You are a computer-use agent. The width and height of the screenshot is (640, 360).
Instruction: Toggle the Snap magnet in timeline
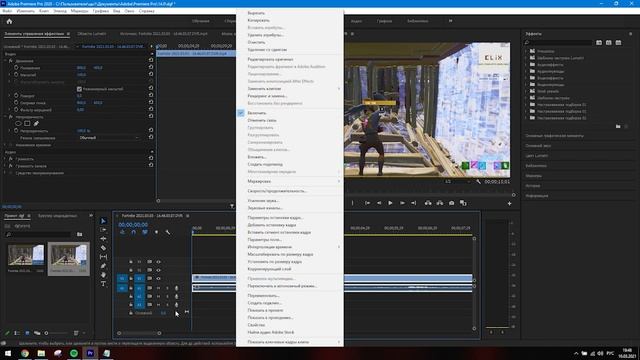click(x=133, y=232)
